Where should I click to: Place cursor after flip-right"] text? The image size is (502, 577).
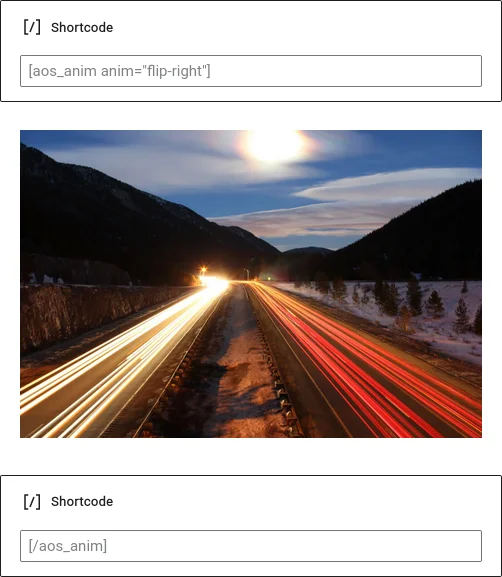[x=211, y=71]
